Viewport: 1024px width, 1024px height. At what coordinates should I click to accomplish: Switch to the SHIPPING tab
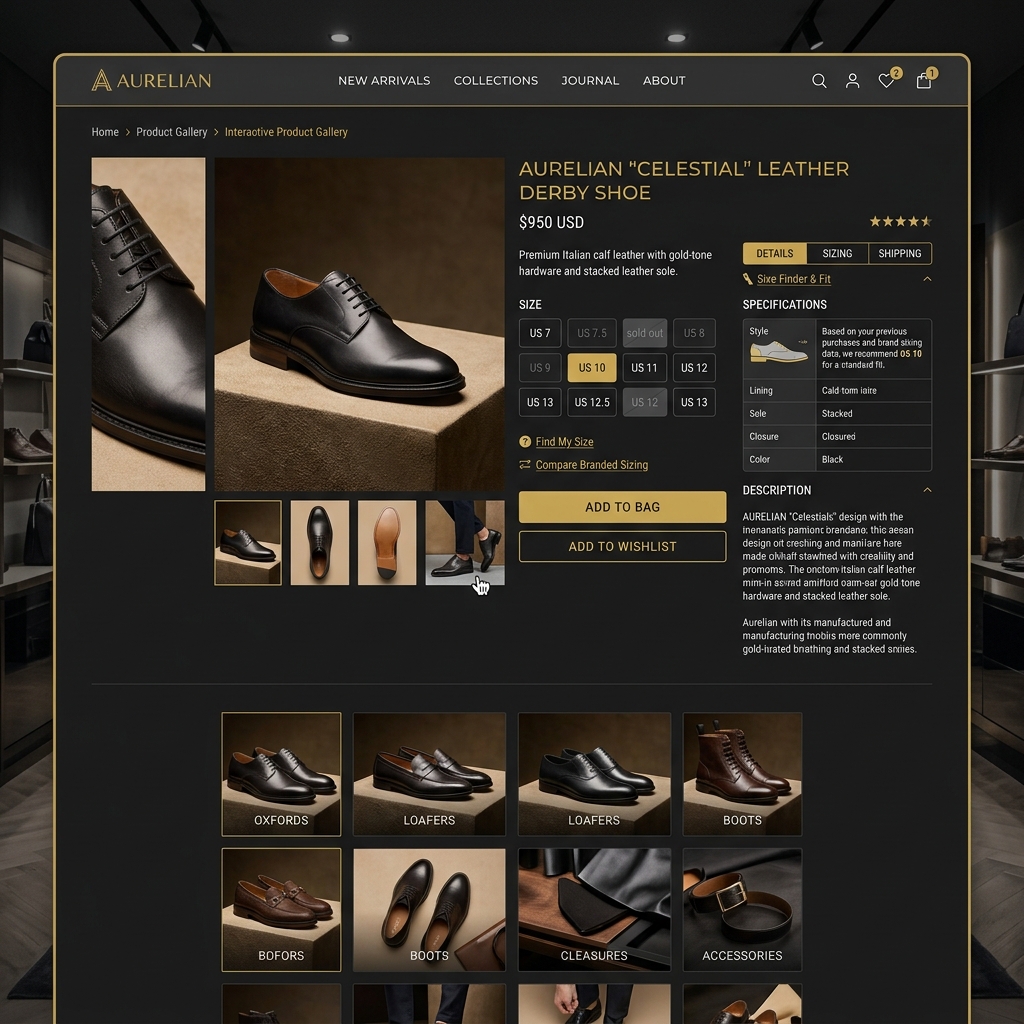pyautogui.click(x=900, y=253)
